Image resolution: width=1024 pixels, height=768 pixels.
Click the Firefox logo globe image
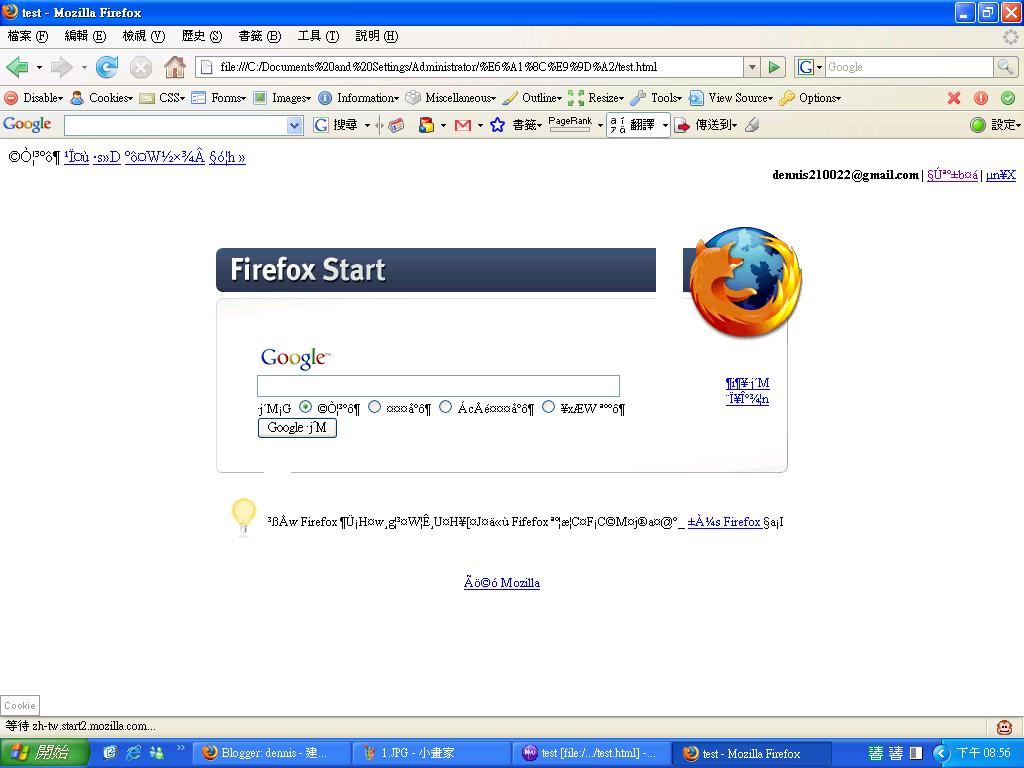pyautogui.click(x=746, y=282)
